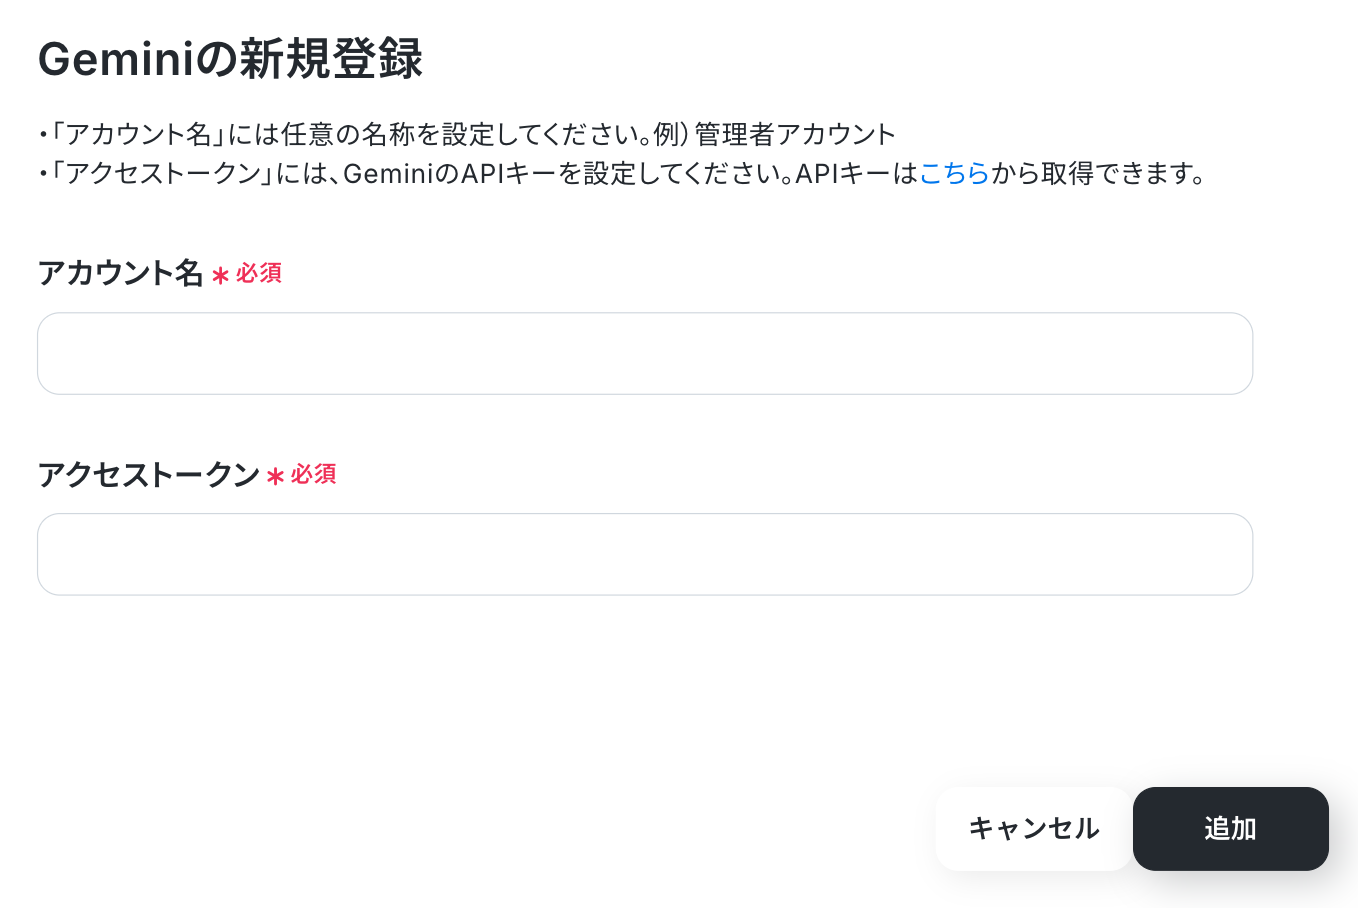Click red asterisk beside アカウント名

point(220,276)
